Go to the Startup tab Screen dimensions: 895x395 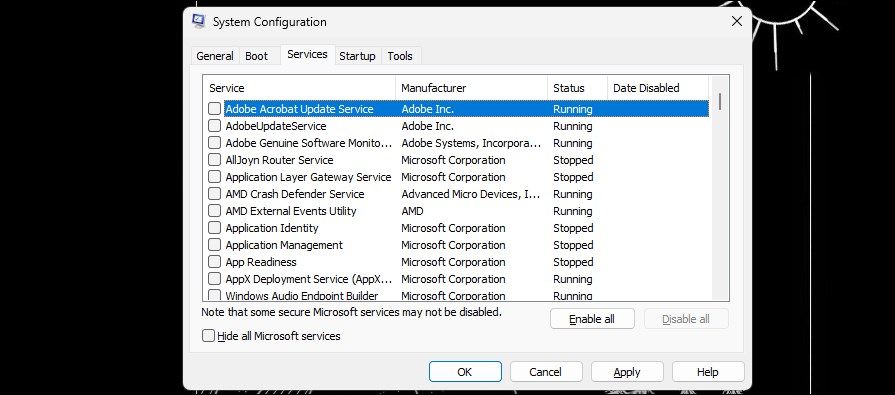point(357,56)
